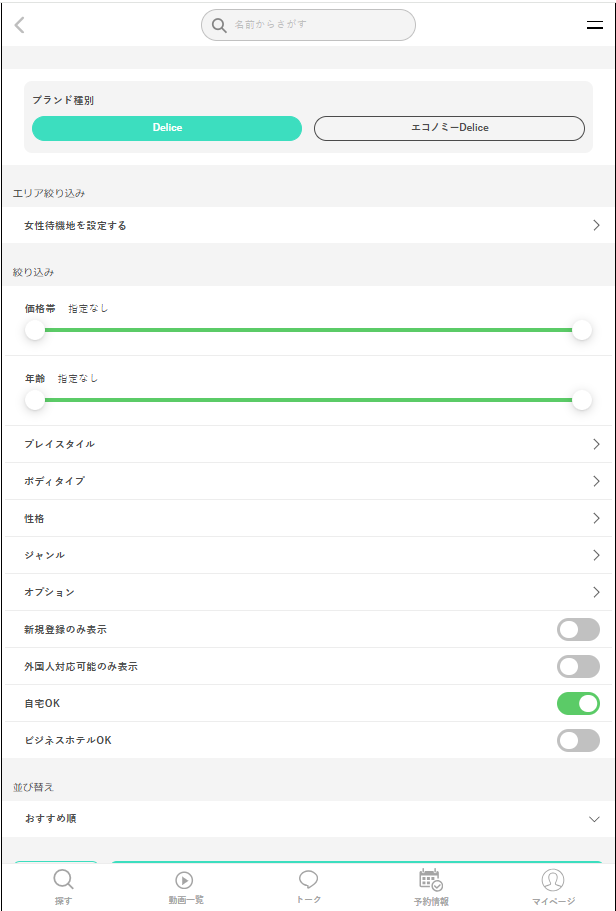Image resolution: width=616 pixels, height=911 pixels.
Task: Select the Delice brand tab
Action: [x=167, y=128]
